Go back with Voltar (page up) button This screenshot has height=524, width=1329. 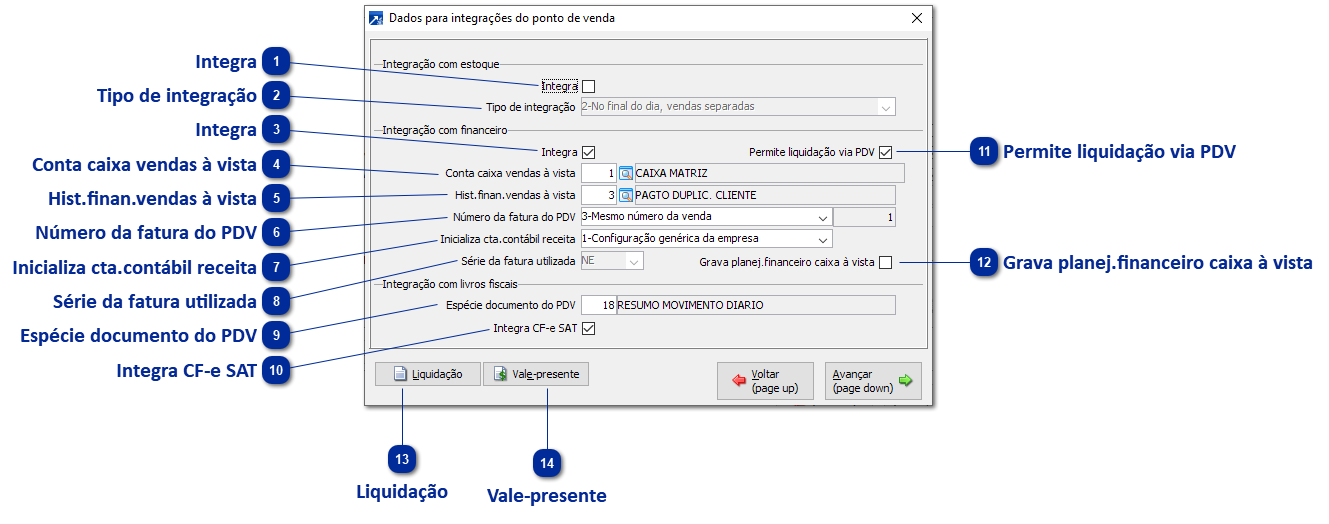point(765,381)
